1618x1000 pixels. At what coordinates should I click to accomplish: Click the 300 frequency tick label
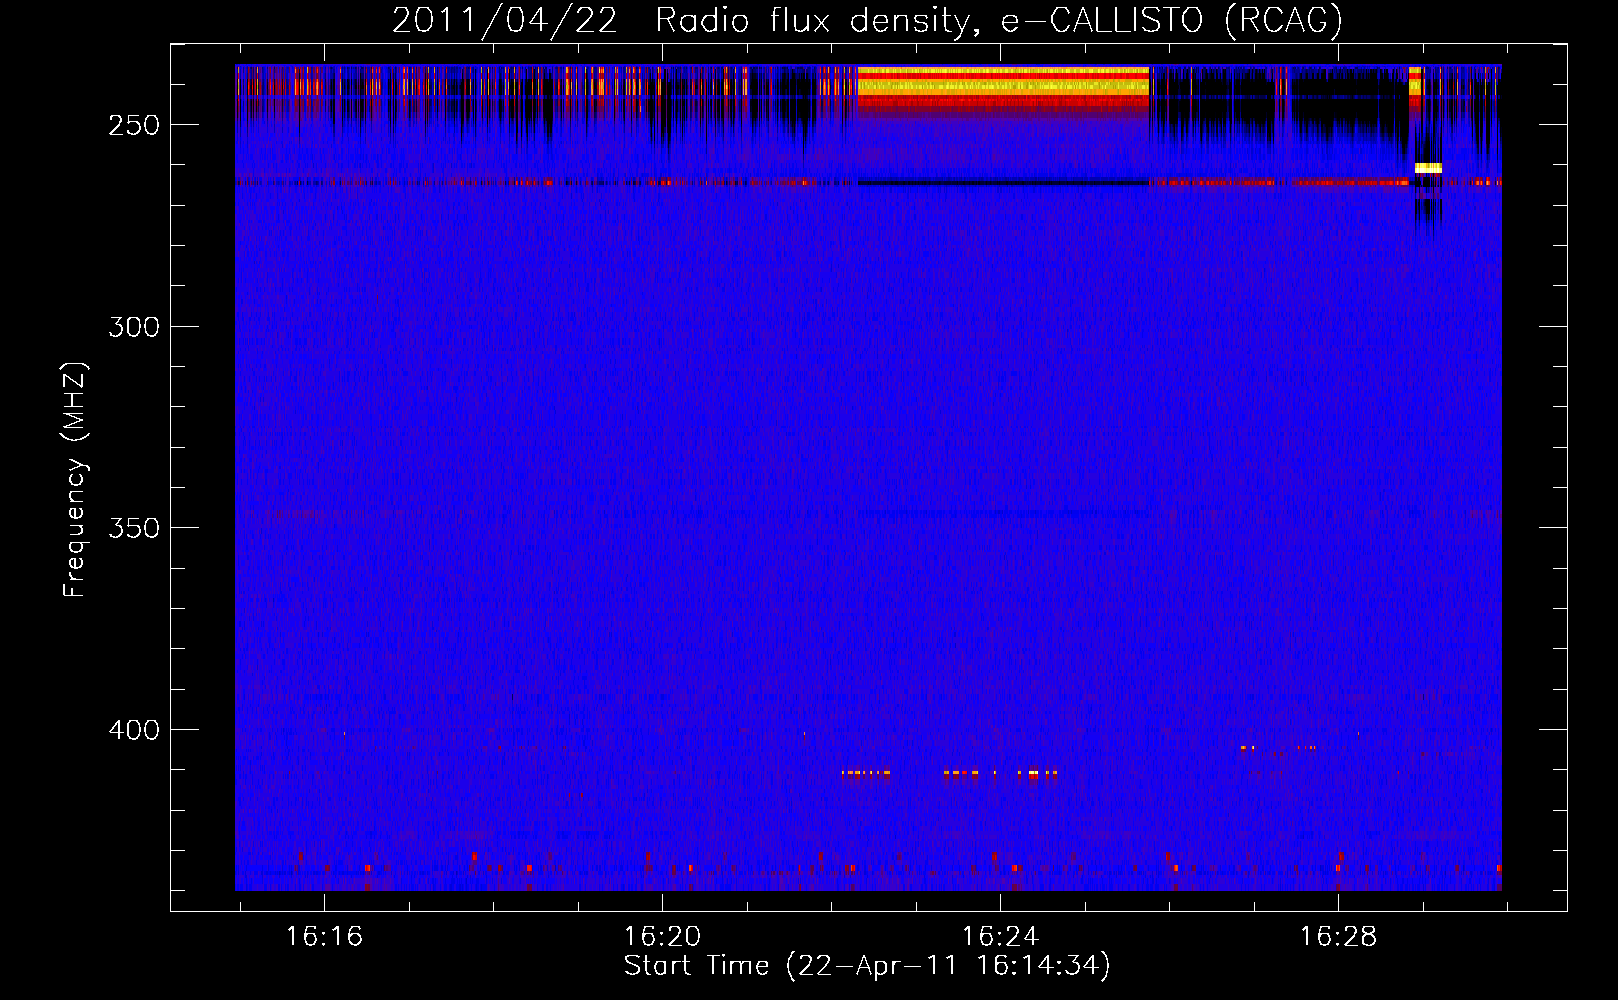coord(134,327)
